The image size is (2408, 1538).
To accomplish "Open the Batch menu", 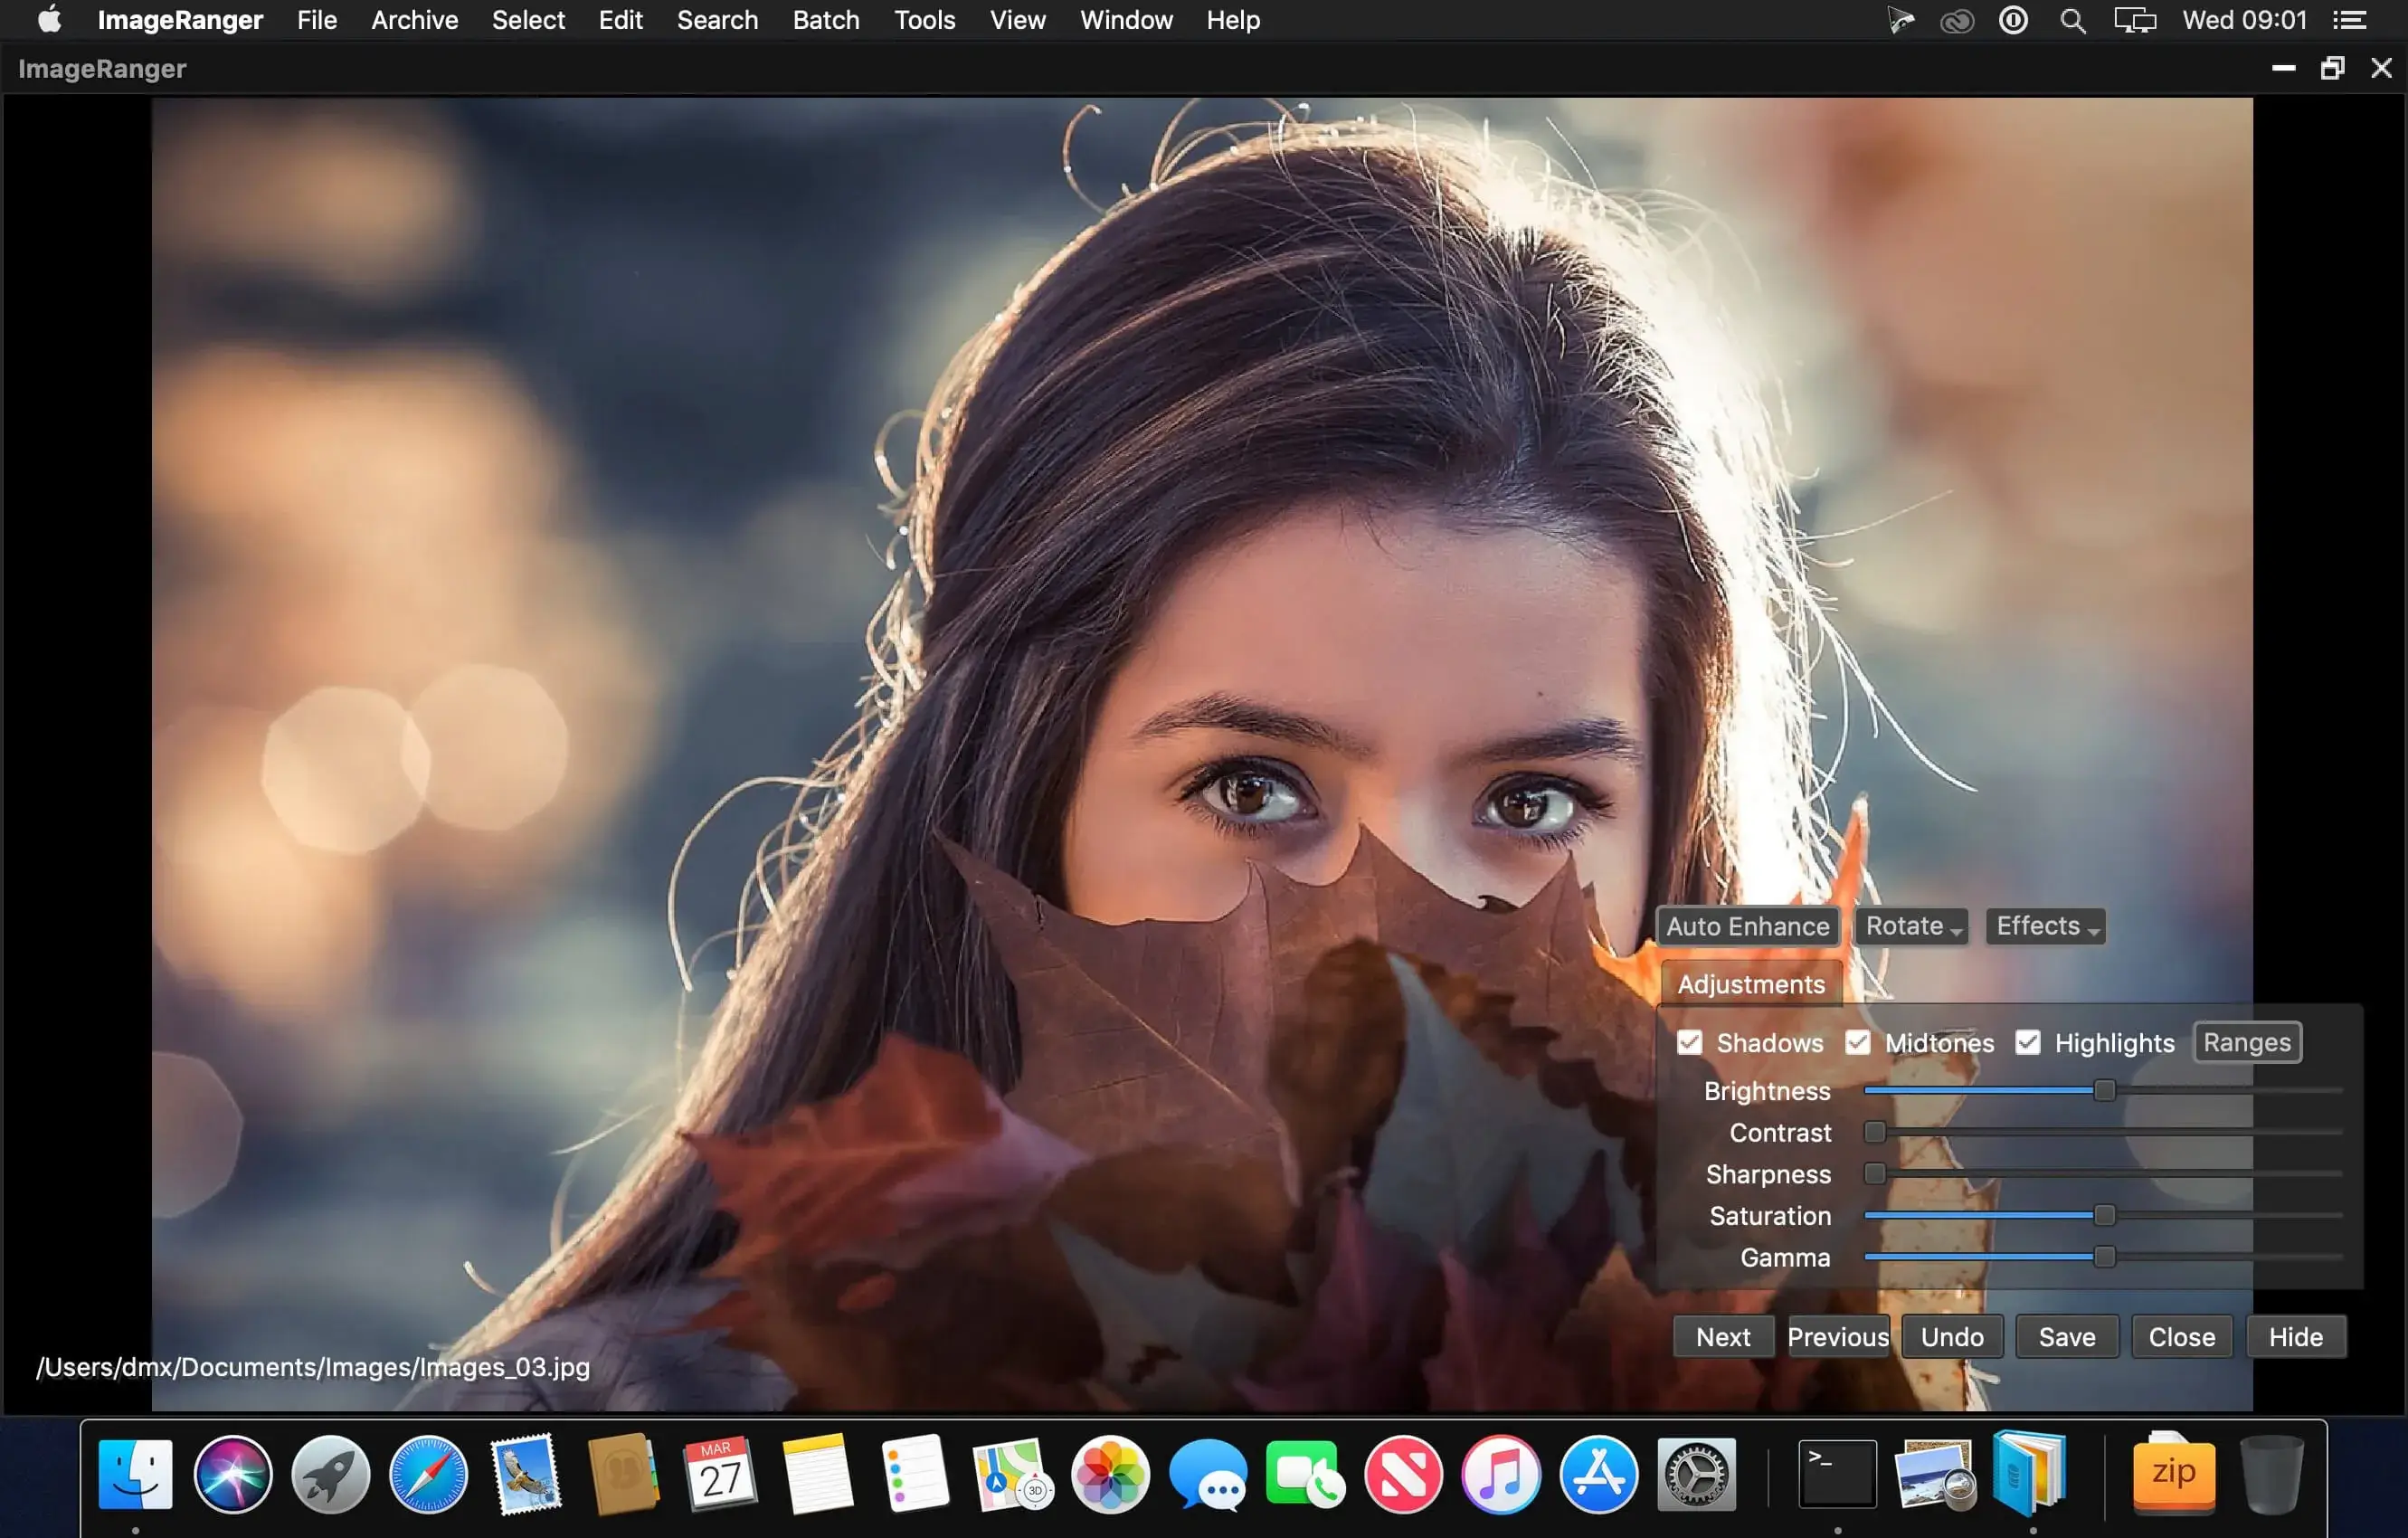I will pos(825,19).
